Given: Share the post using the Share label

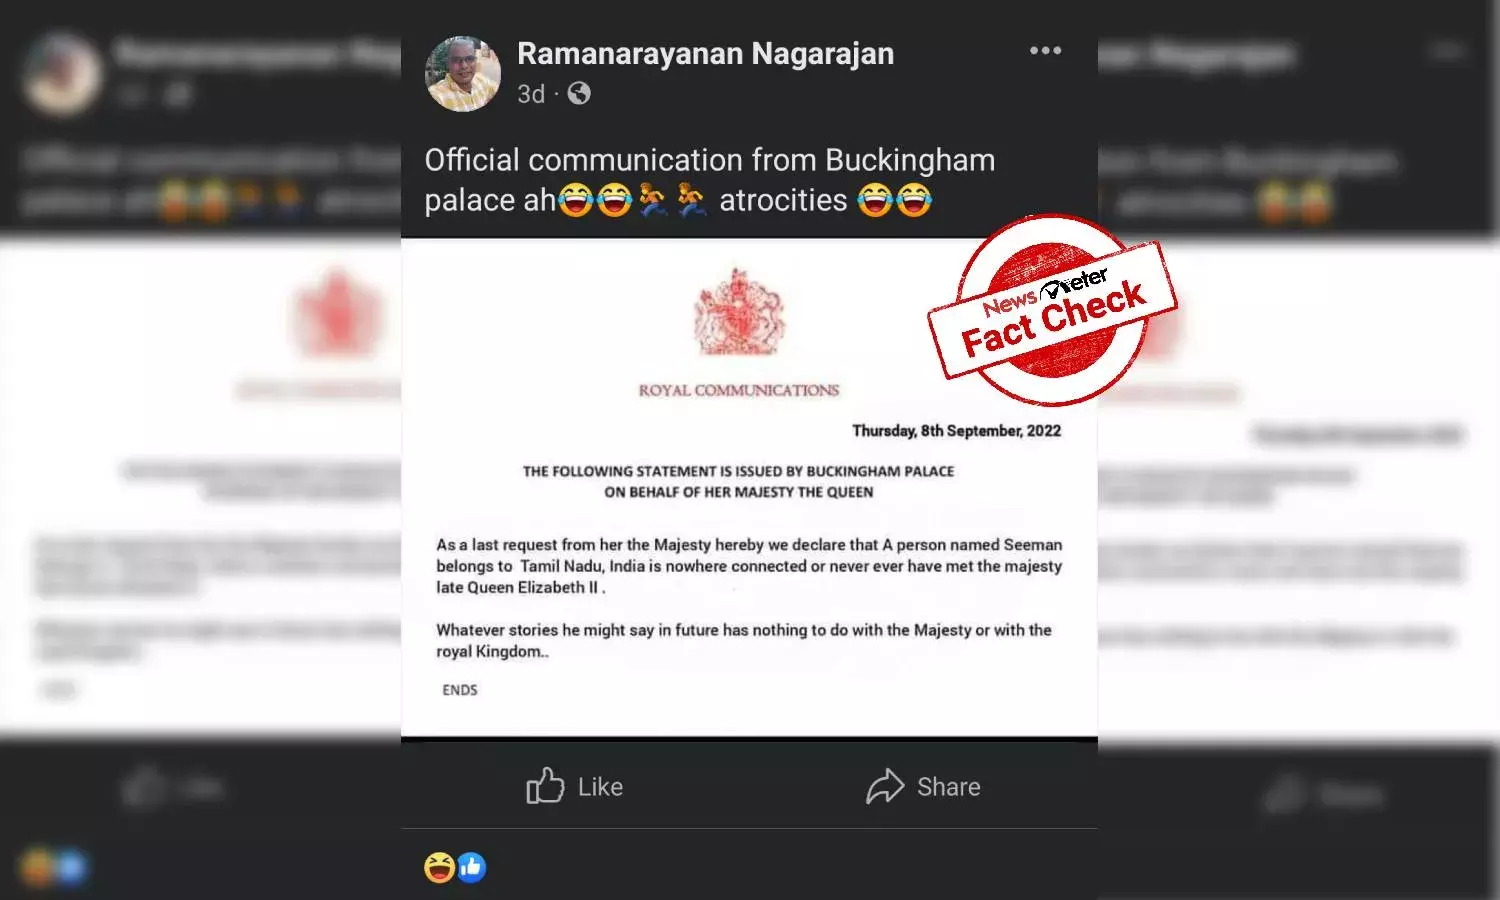Looking at the screenshot, I should coord(948,787).
